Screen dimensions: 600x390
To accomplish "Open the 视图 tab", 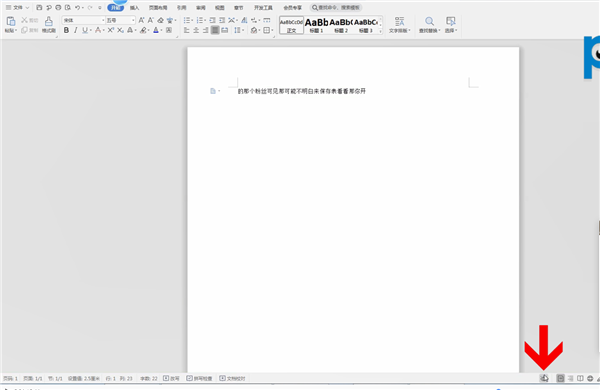I will tap(220, 8).
